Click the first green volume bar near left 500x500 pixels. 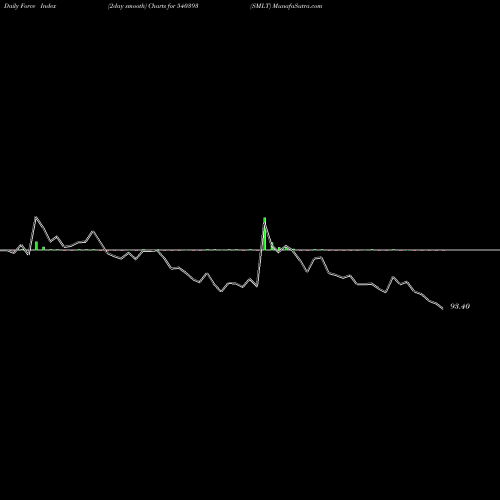36,246
